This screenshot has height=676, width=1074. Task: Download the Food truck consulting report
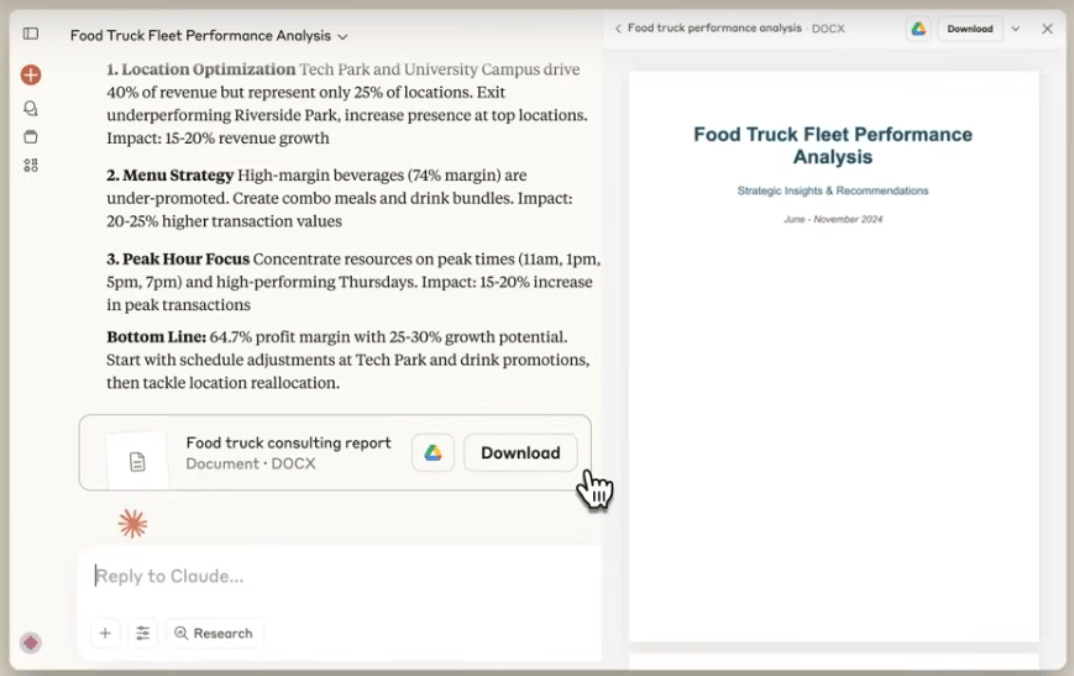click(x=520, y=453)
